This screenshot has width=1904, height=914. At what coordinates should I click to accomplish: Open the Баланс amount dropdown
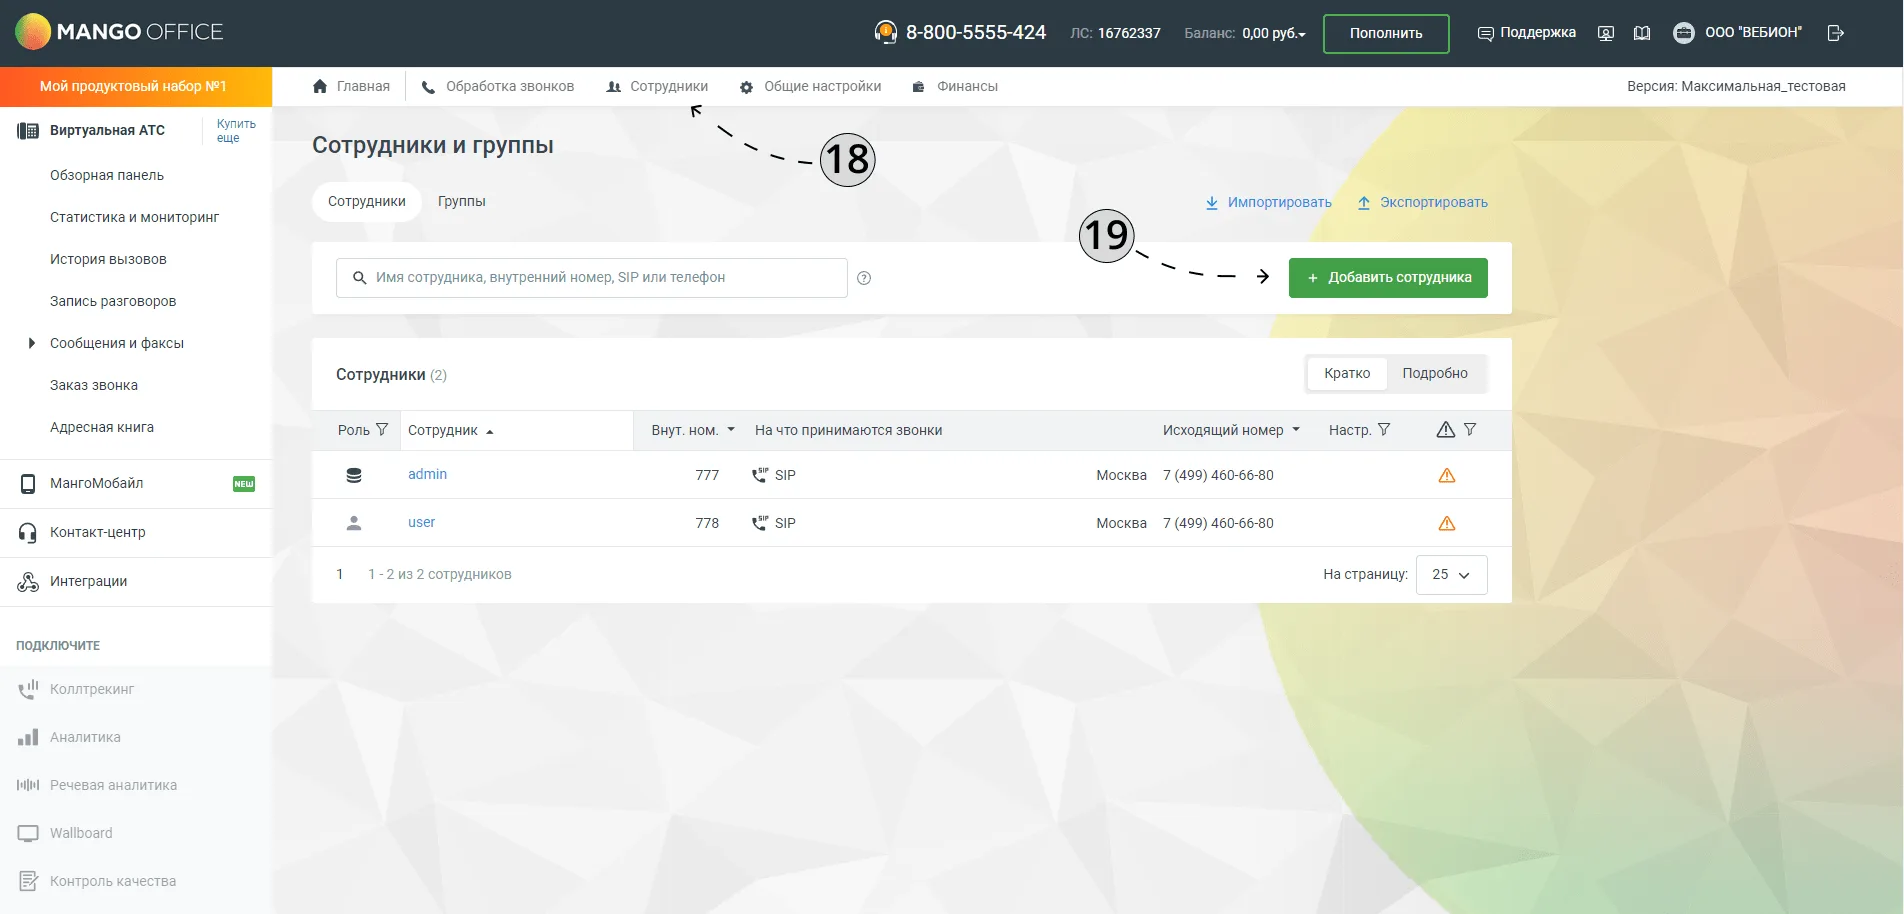tap(1274, 33)
